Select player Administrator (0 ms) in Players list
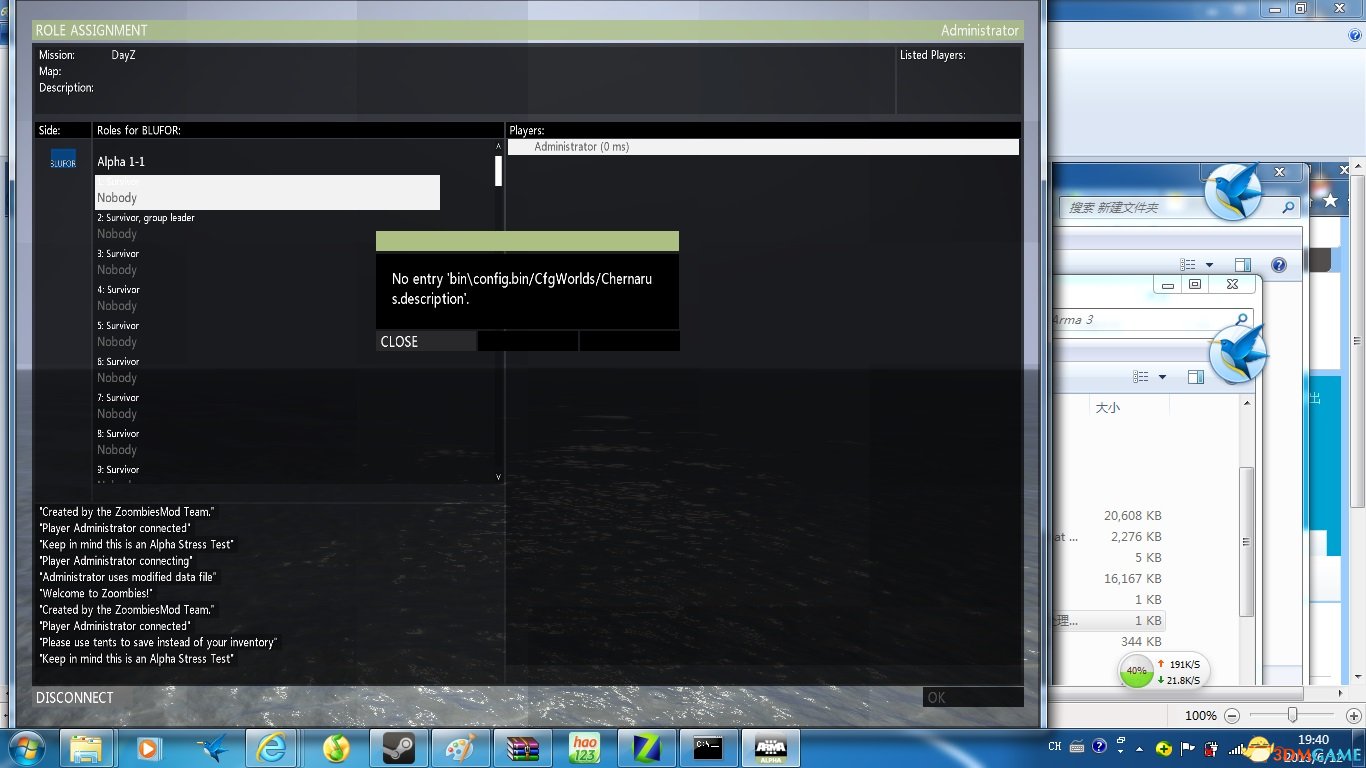This screenshot has width=1366, height=768. coord(763,147)
